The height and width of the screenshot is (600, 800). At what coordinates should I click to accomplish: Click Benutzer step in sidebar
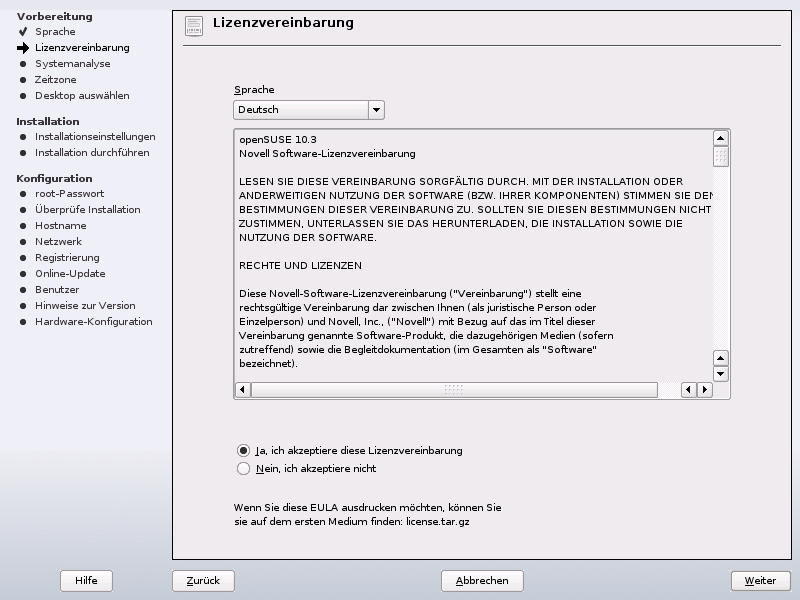(x=57, y=290)
